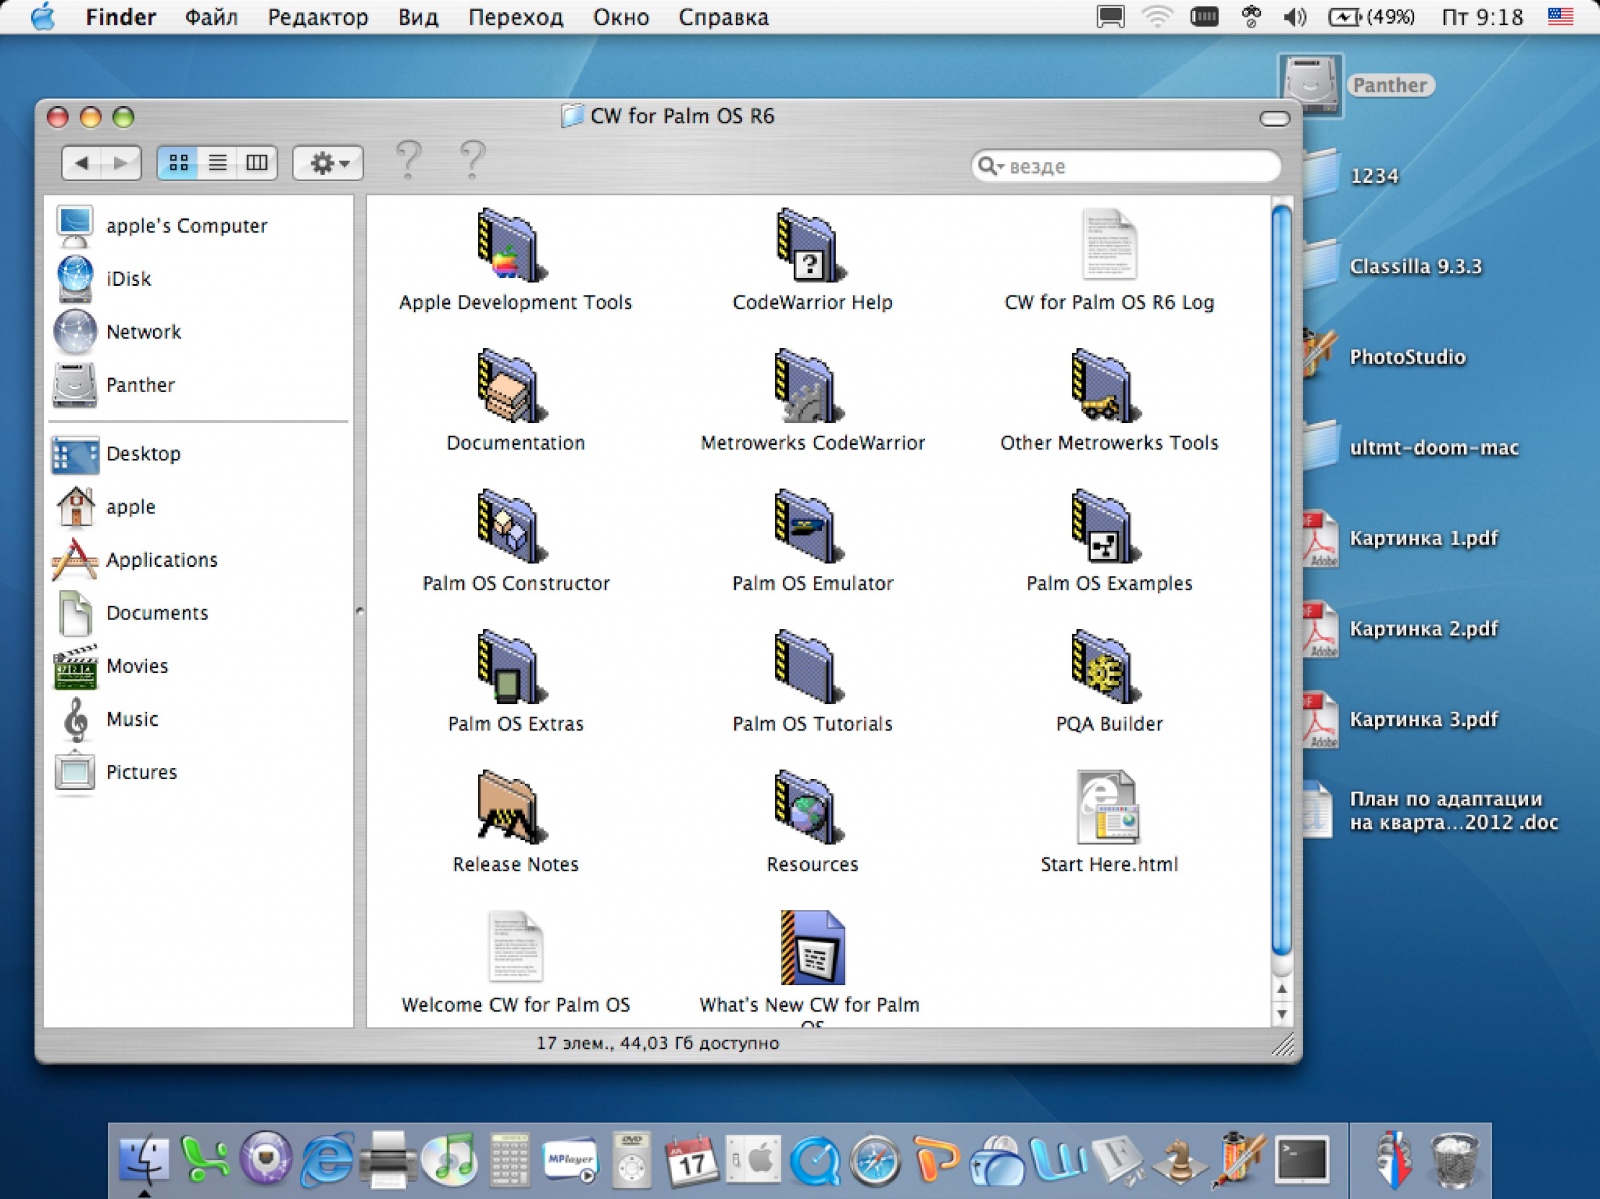
Task: Open the Apple menu
Action: point(42,17)
